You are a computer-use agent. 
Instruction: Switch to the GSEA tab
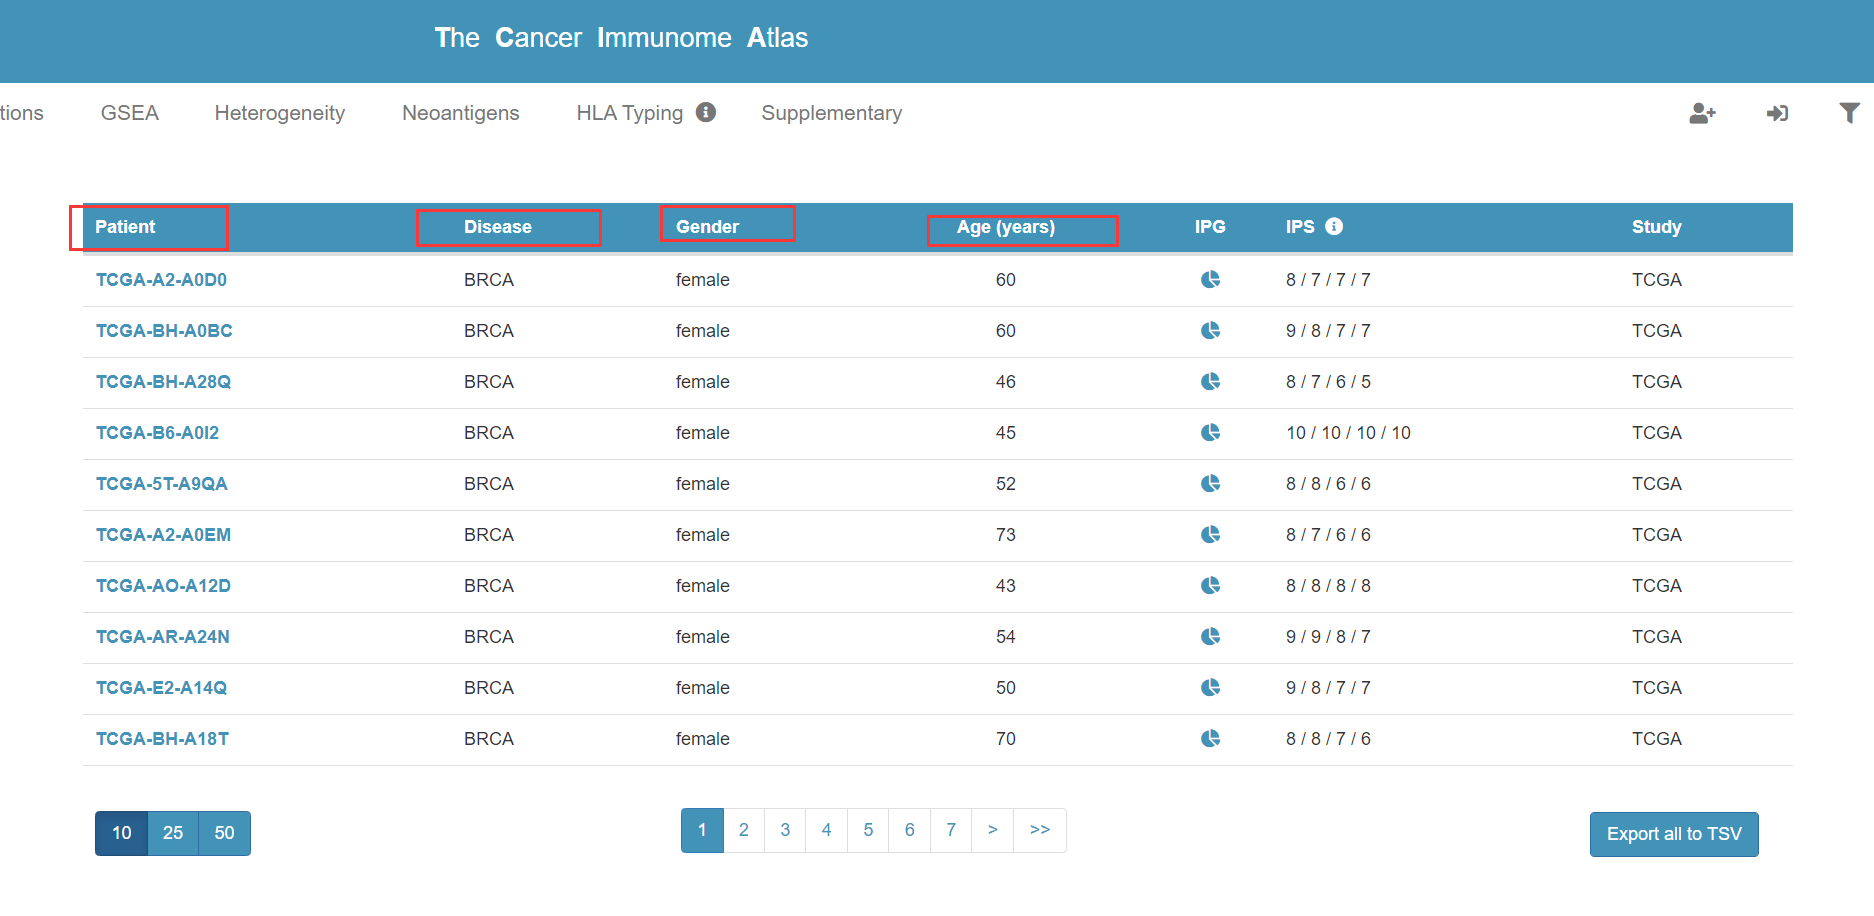coord(130,113)
